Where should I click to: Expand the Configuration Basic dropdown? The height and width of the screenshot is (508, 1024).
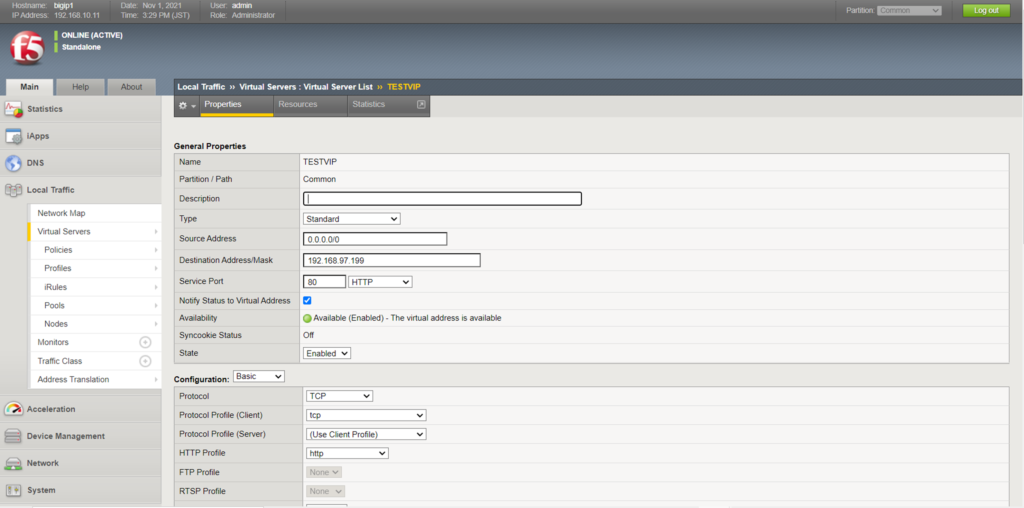pyautogui.click(x=259, y=376)
